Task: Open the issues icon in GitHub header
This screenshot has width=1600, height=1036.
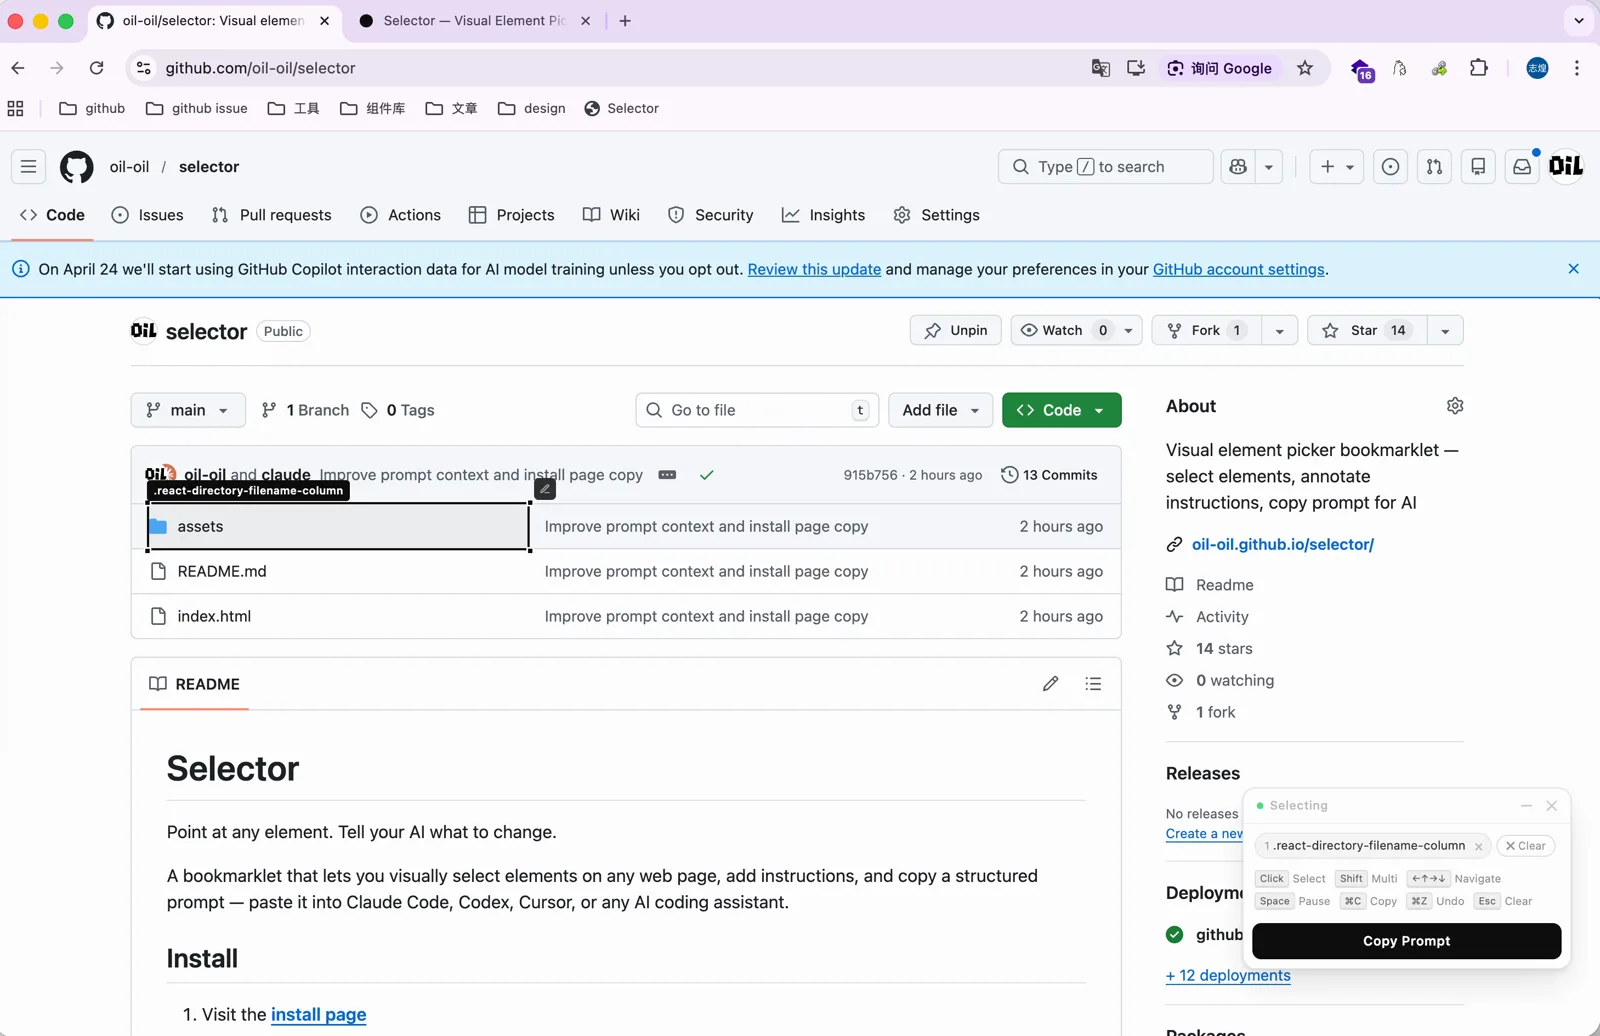Action: 1390,167
